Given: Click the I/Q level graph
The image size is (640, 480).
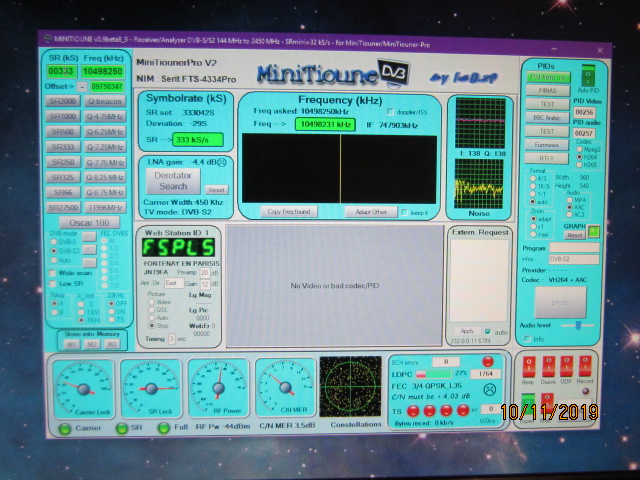Looking at the screenshot, I should pos(480,123).
